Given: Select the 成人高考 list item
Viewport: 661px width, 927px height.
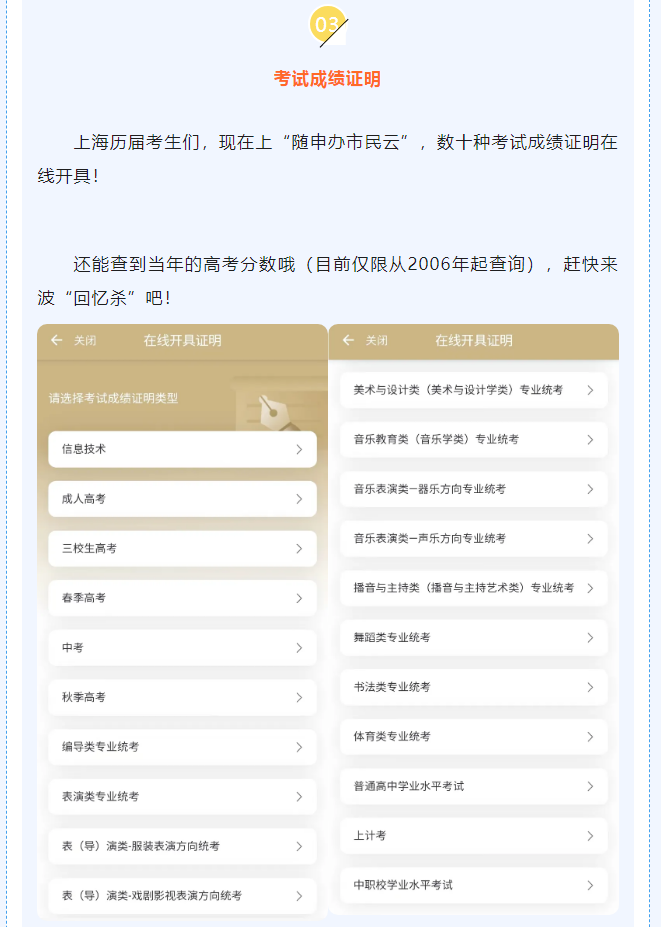Looking at the screenshot, I should click(x=182, y=499).
